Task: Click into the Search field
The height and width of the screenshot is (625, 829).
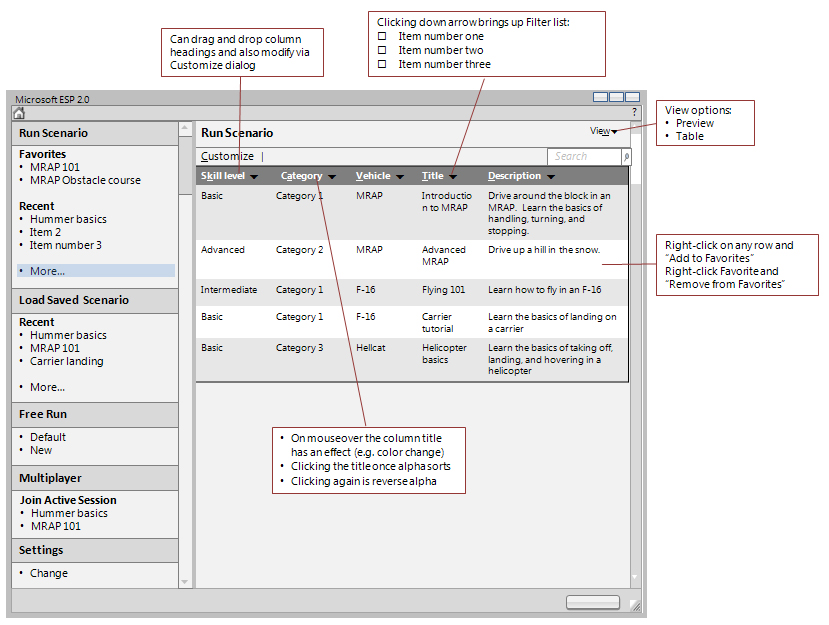Action: (x=584, y=157)
